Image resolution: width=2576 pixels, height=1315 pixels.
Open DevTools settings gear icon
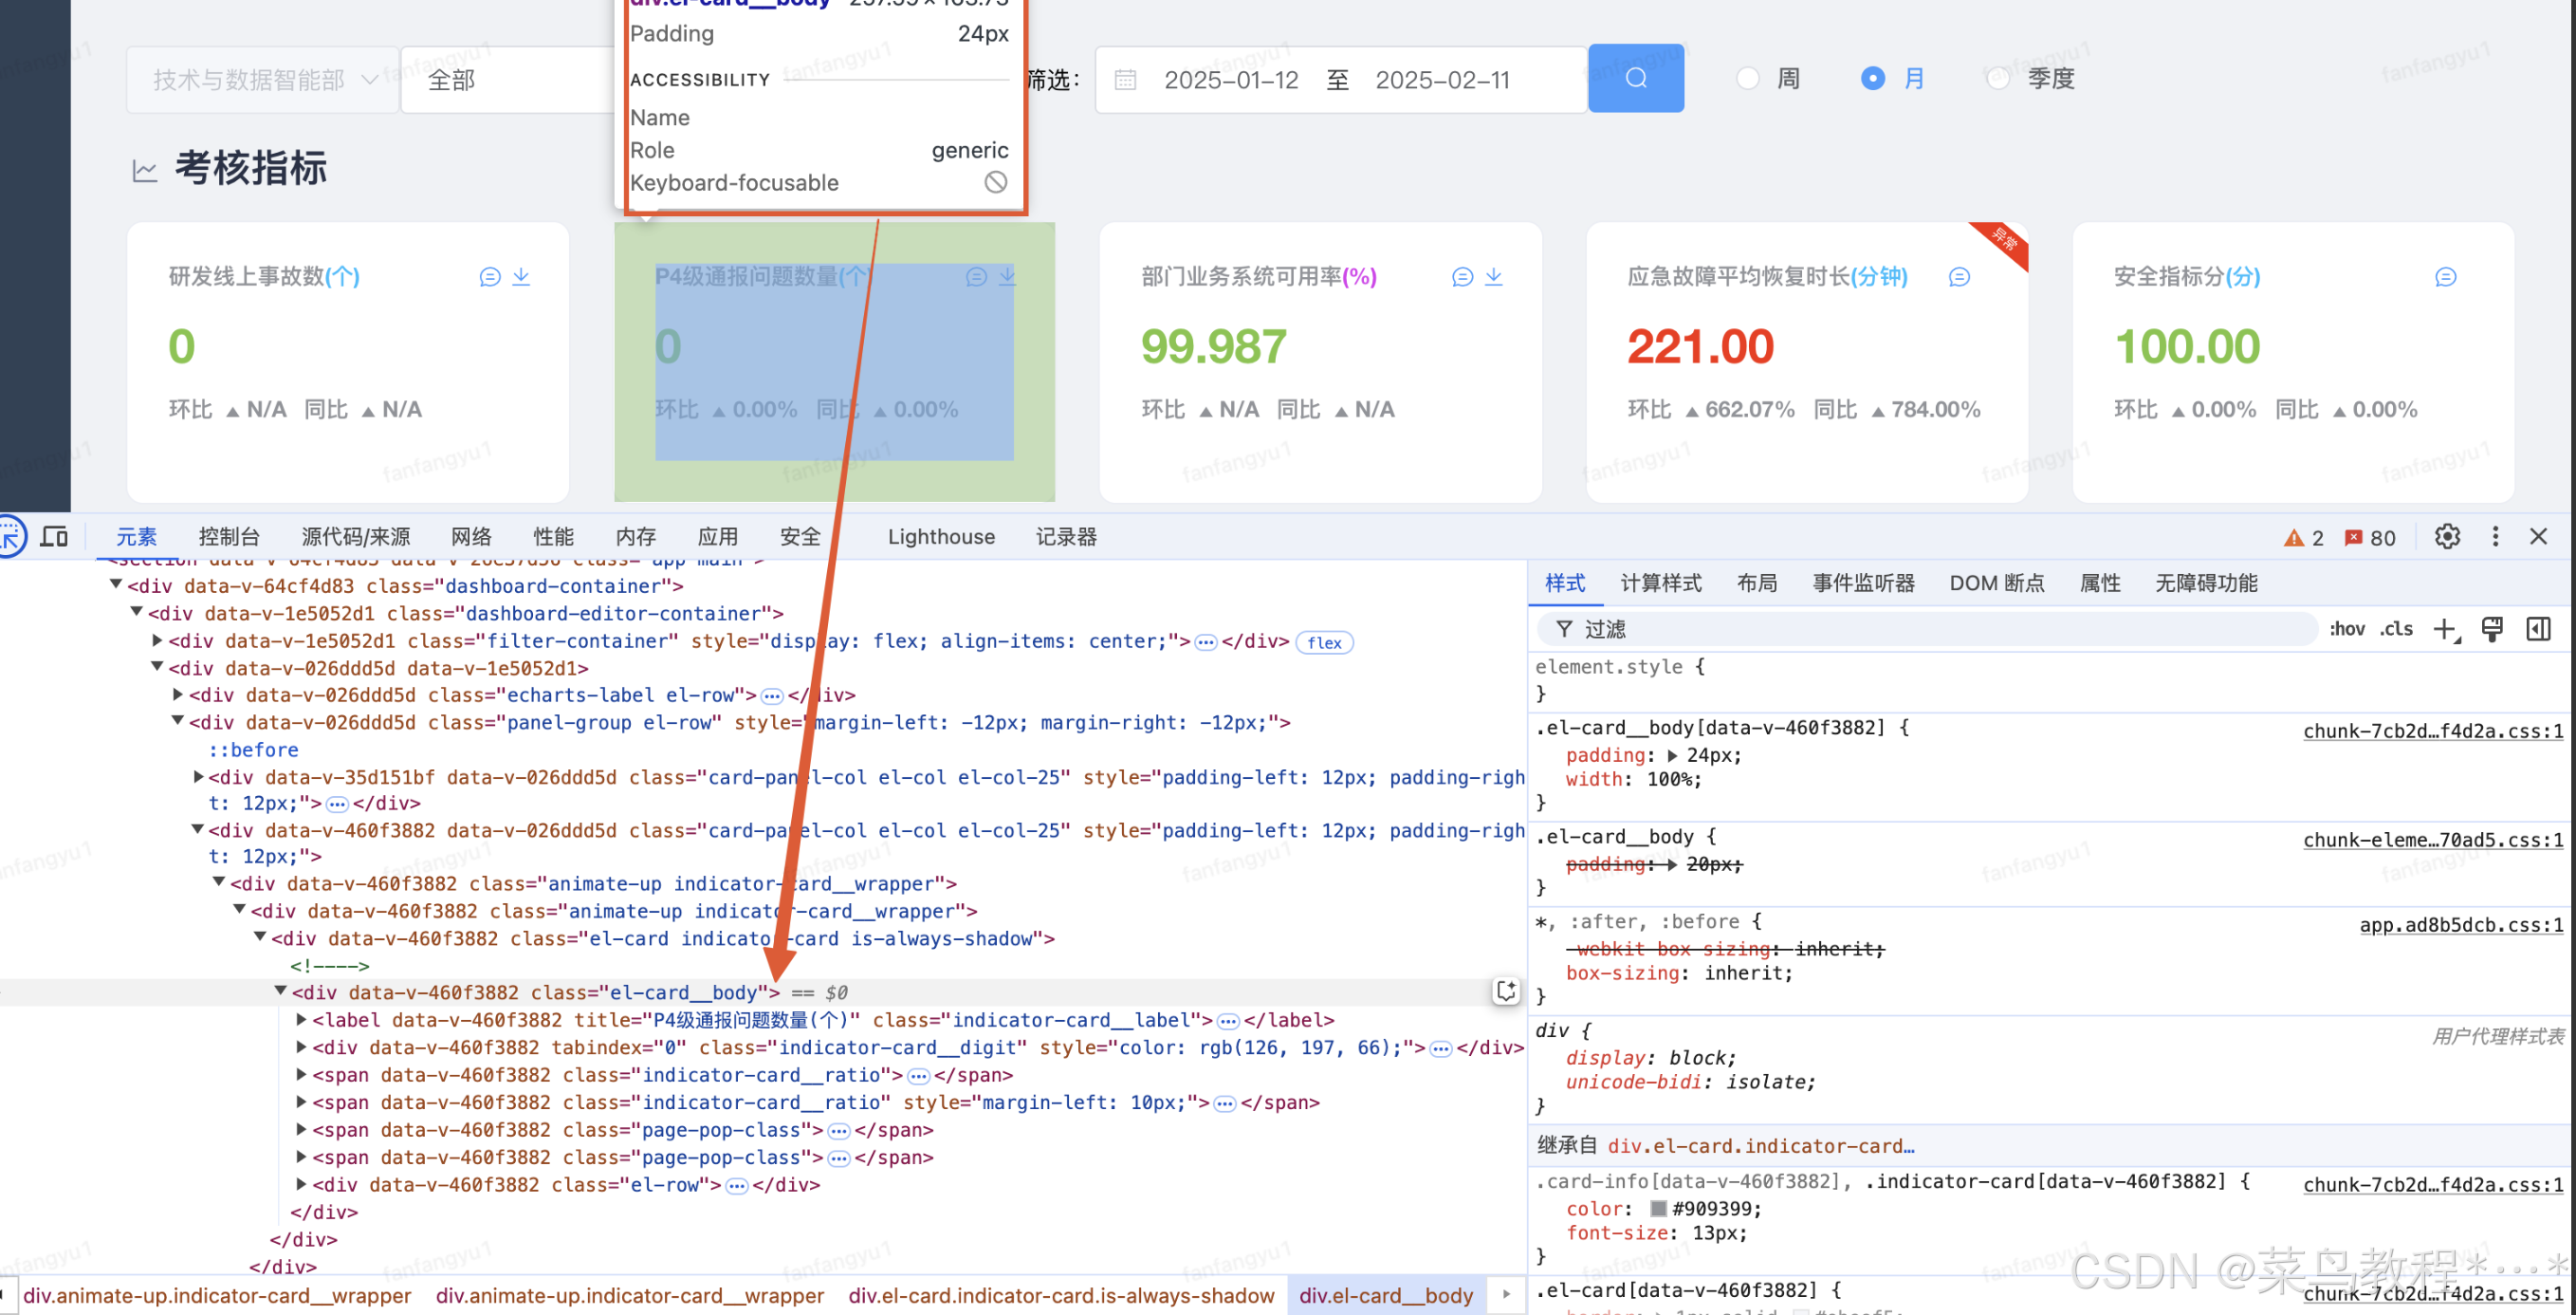pyautogui.click(x=2446, y=537)
